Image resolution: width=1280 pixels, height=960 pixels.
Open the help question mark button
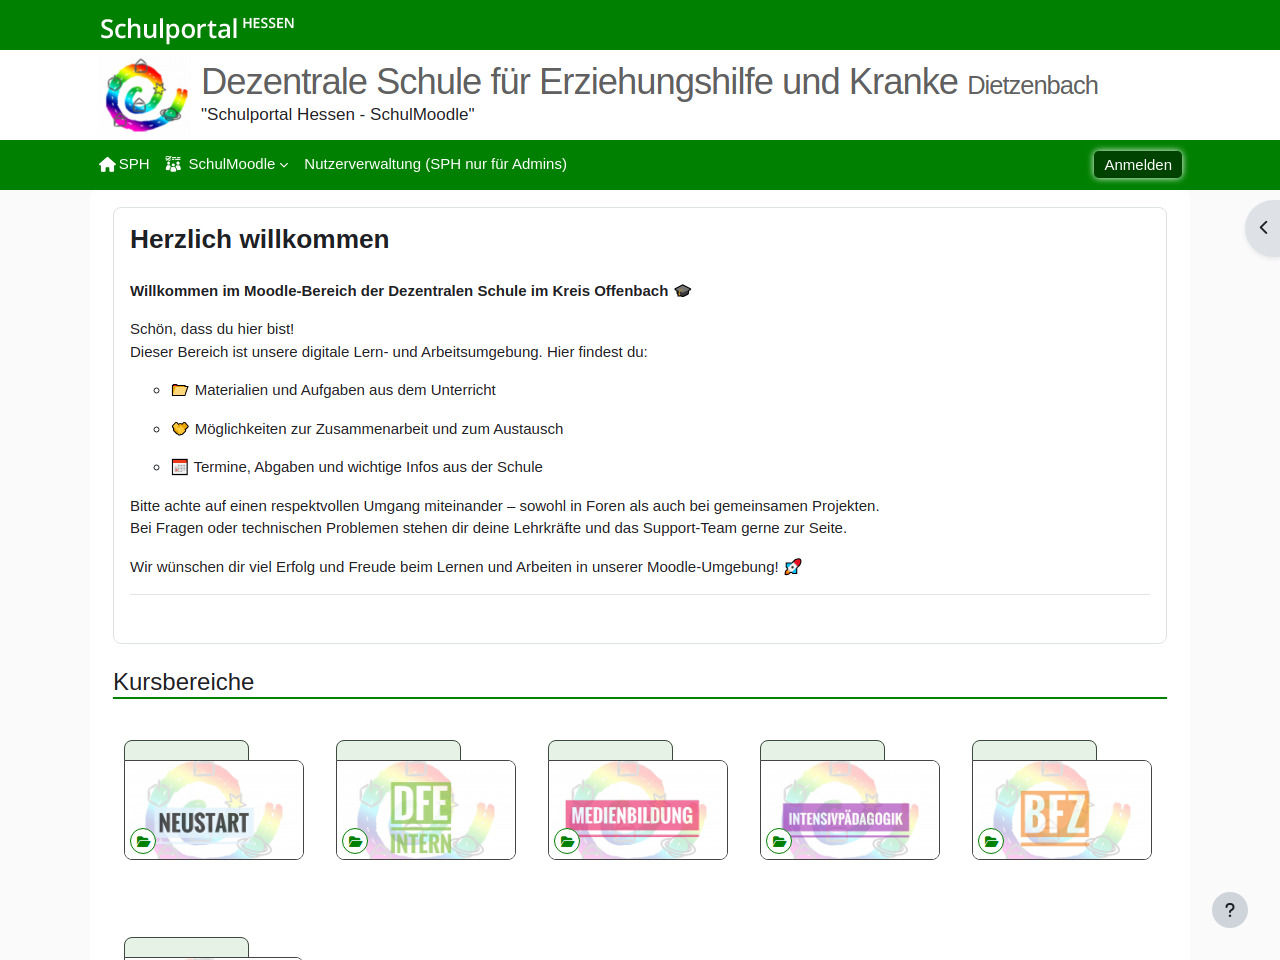click(x=1229, y=910)
